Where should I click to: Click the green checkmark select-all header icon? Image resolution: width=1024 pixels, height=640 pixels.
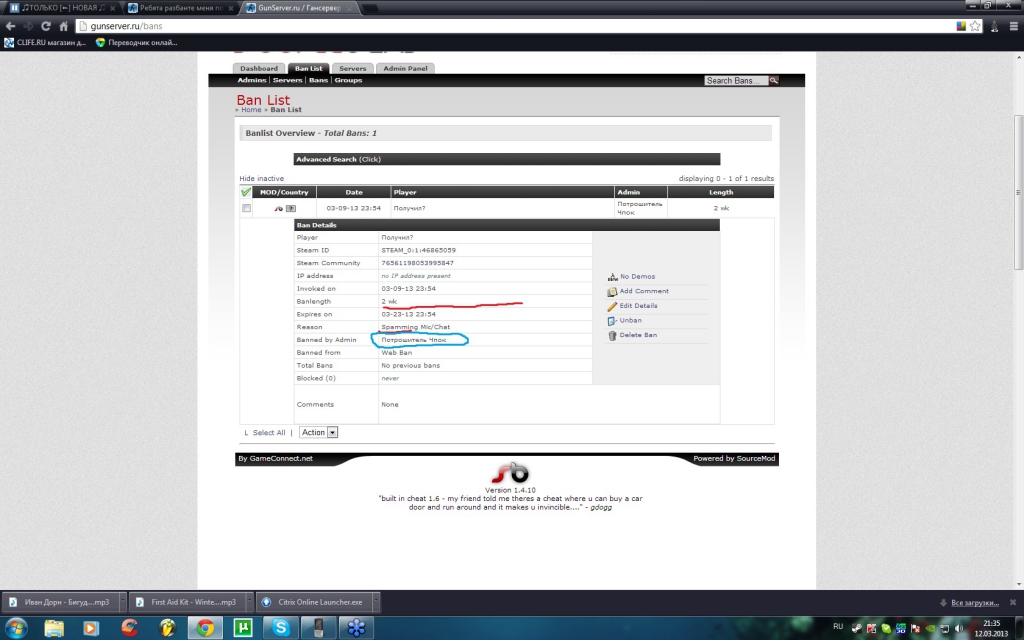click(x=246, y=192)
